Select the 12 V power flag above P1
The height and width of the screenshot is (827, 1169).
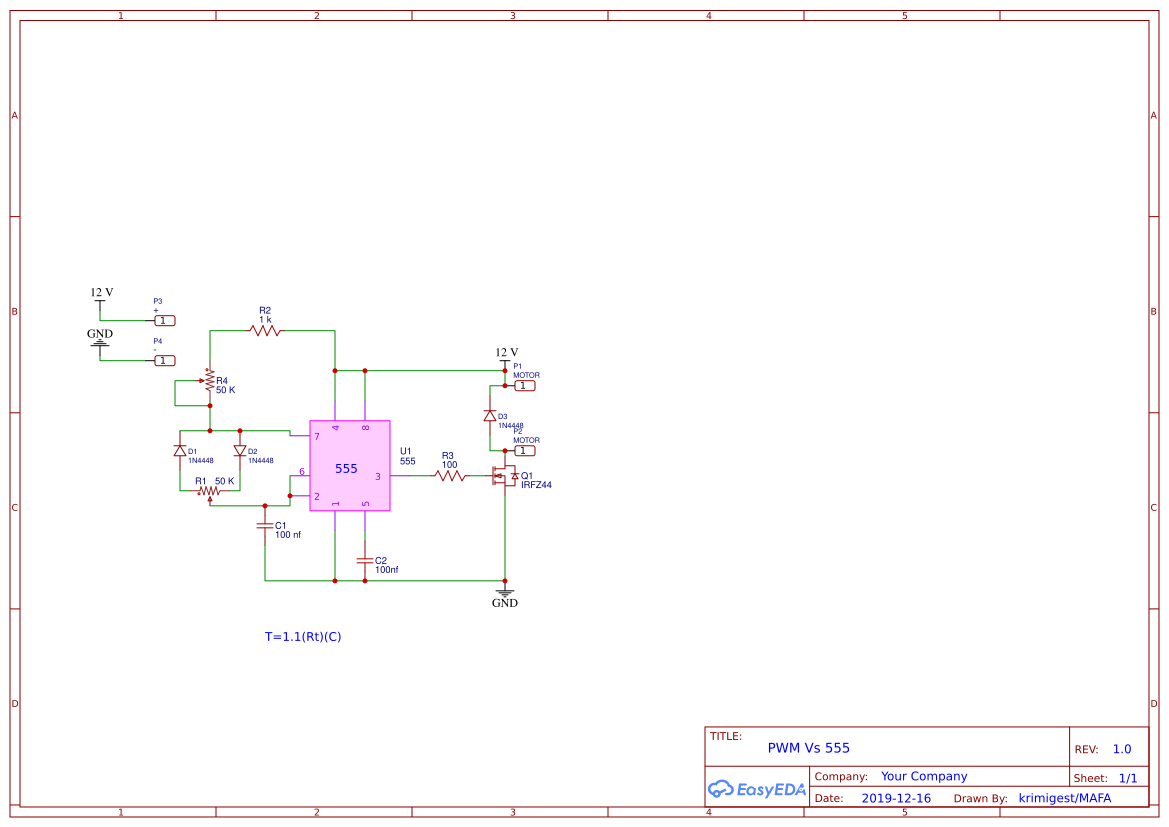(505, 357)
